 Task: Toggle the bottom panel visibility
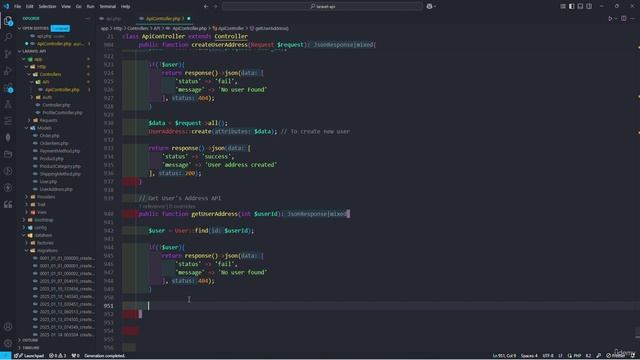tap(580, 7)
